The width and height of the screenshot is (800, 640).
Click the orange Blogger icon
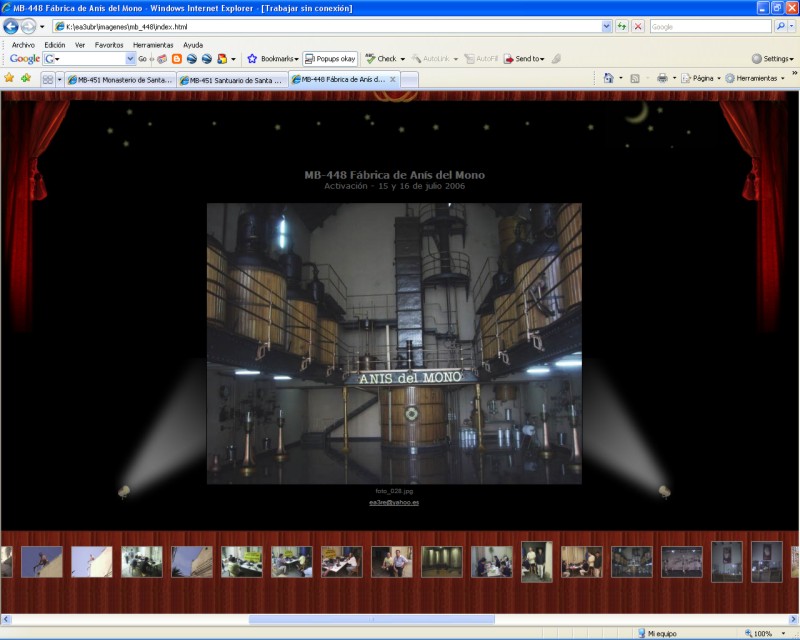[177, 59]
